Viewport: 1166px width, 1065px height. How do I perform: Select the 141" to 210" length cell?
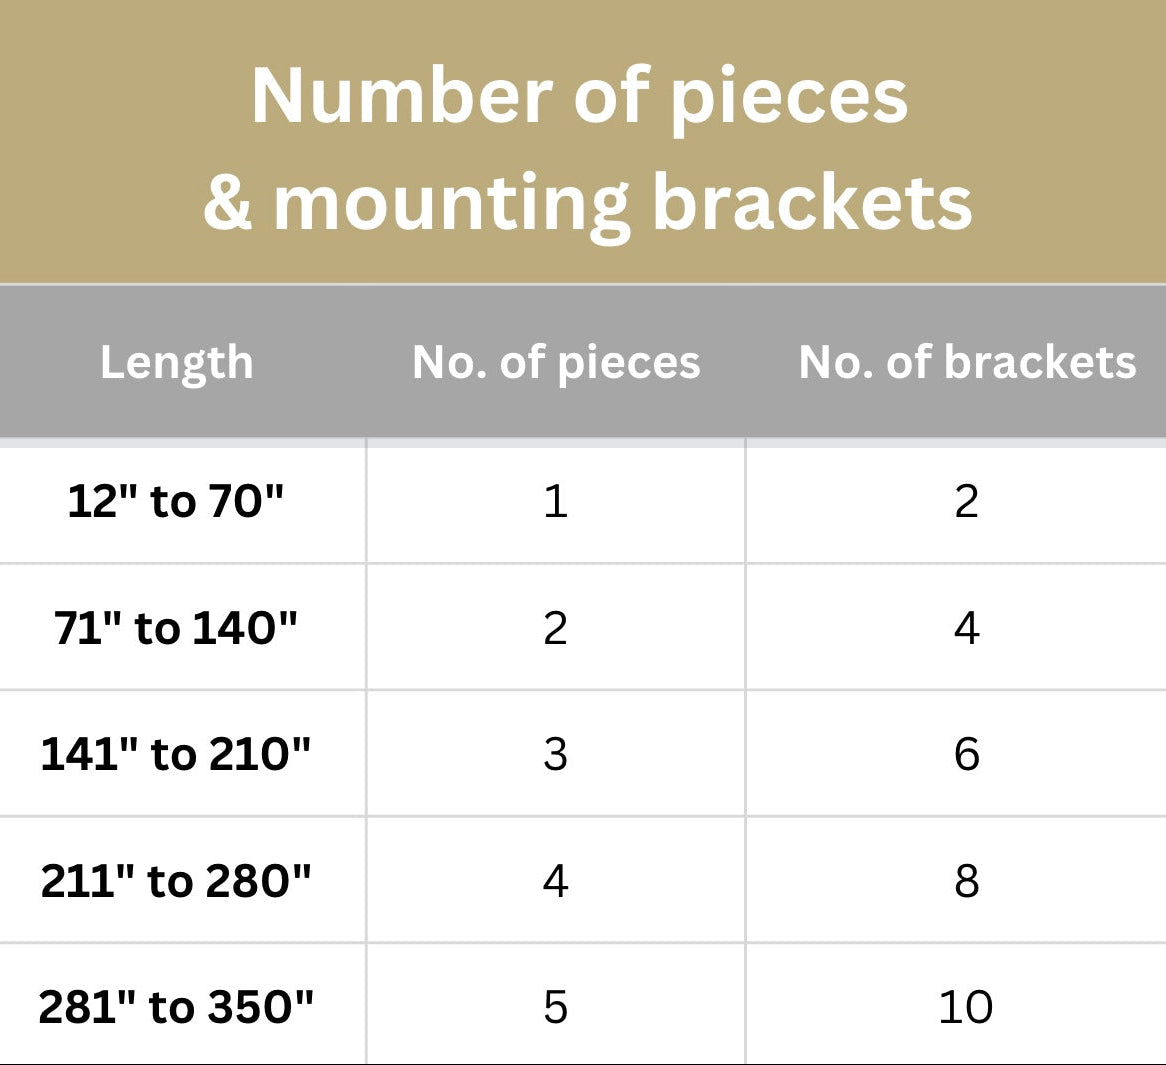[176, 754]
